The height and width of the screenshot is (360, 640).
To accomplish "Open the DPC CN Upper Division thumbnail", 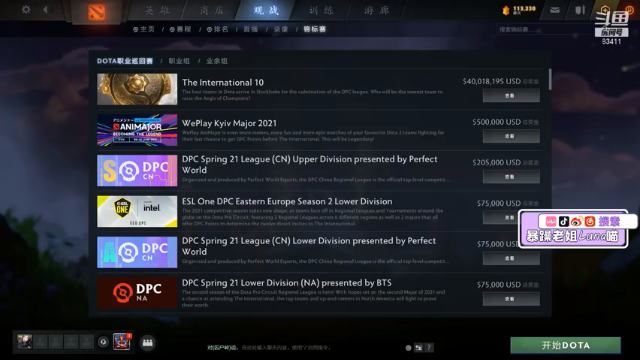I will tap(137, 171).
